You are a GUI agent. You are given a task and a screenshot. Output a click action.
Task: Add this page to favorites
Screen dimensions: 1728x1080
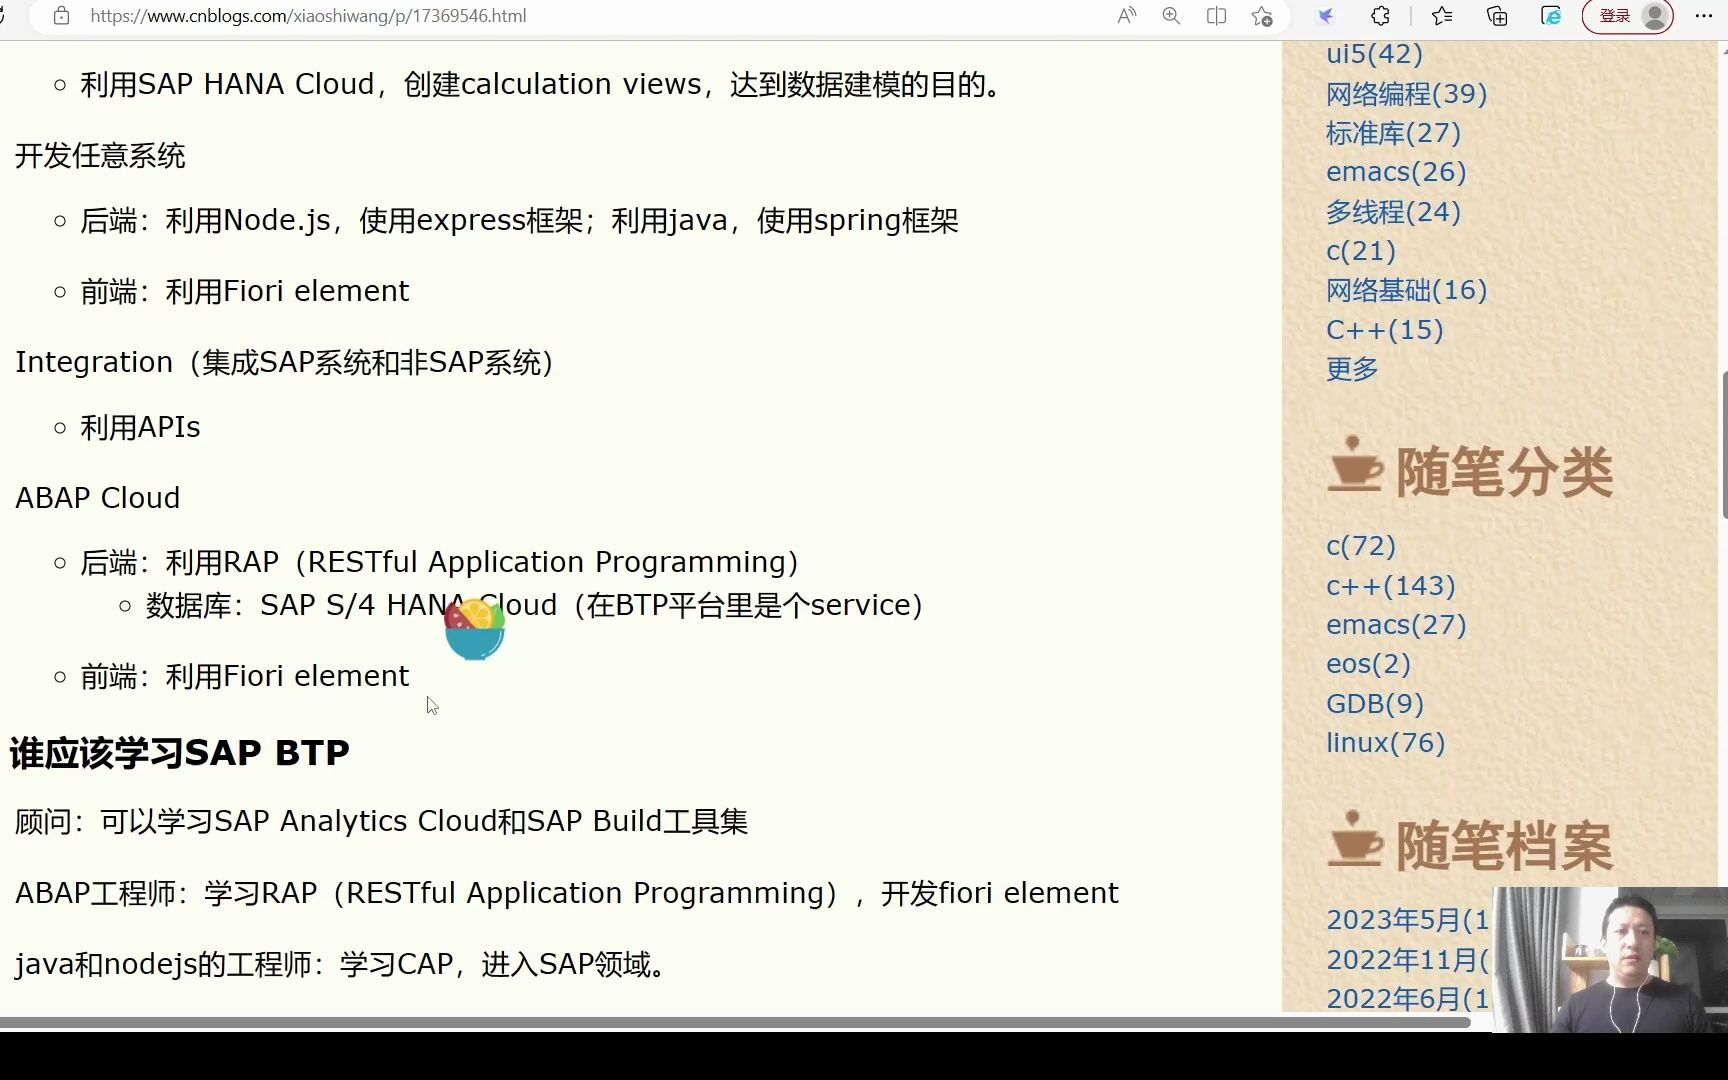[1261, 16]
